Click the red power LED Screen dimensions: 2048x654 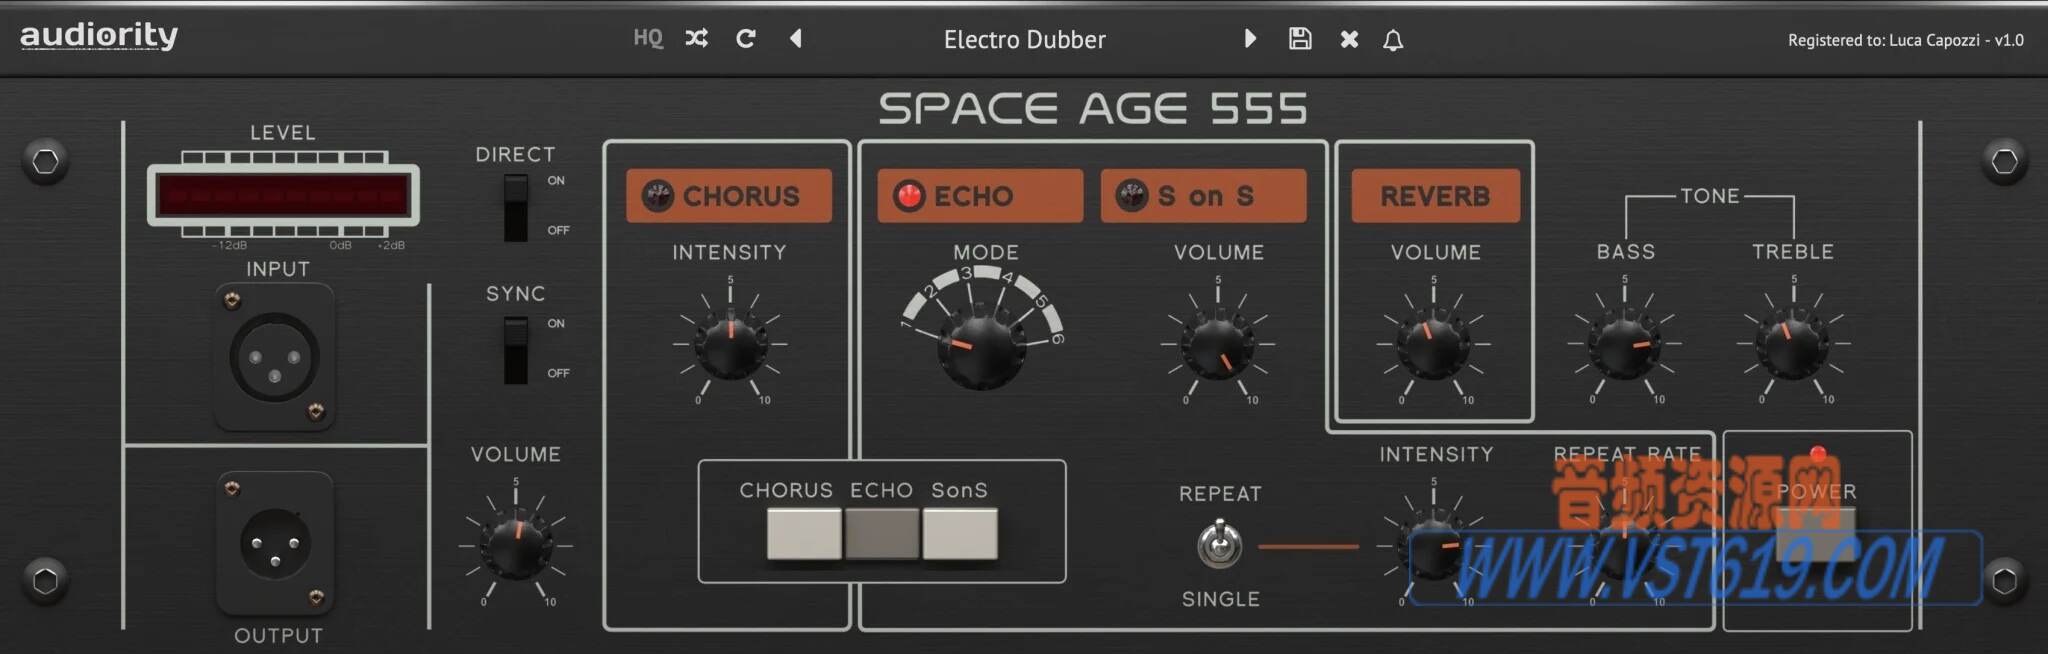(1818, 454)
